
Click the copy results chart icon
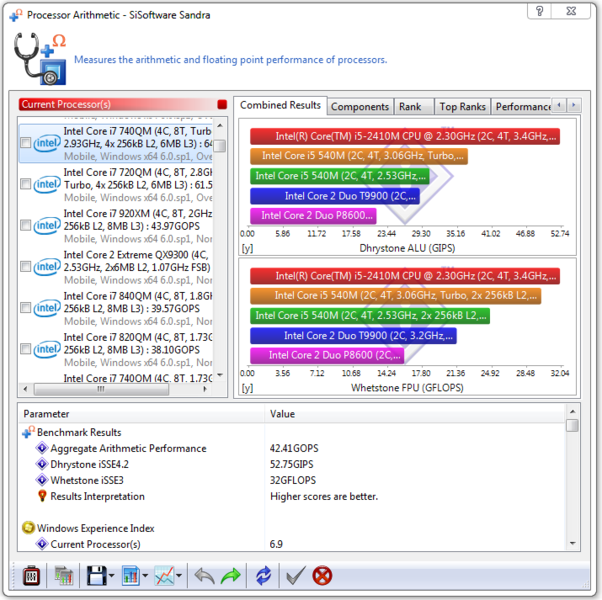coord(64,576)
